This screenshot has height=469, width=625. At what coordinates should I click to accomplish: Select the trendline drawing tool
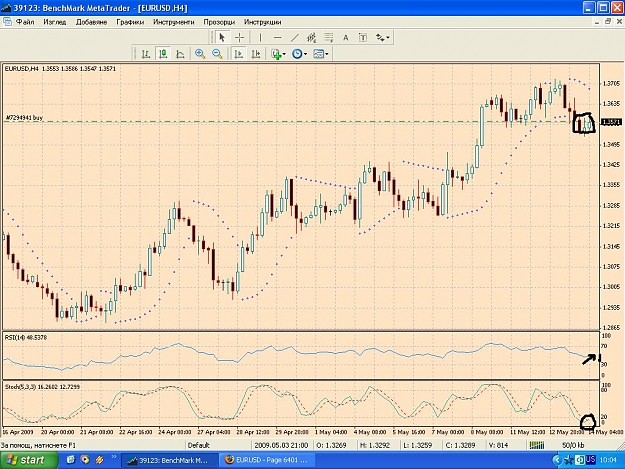point(295,38)
